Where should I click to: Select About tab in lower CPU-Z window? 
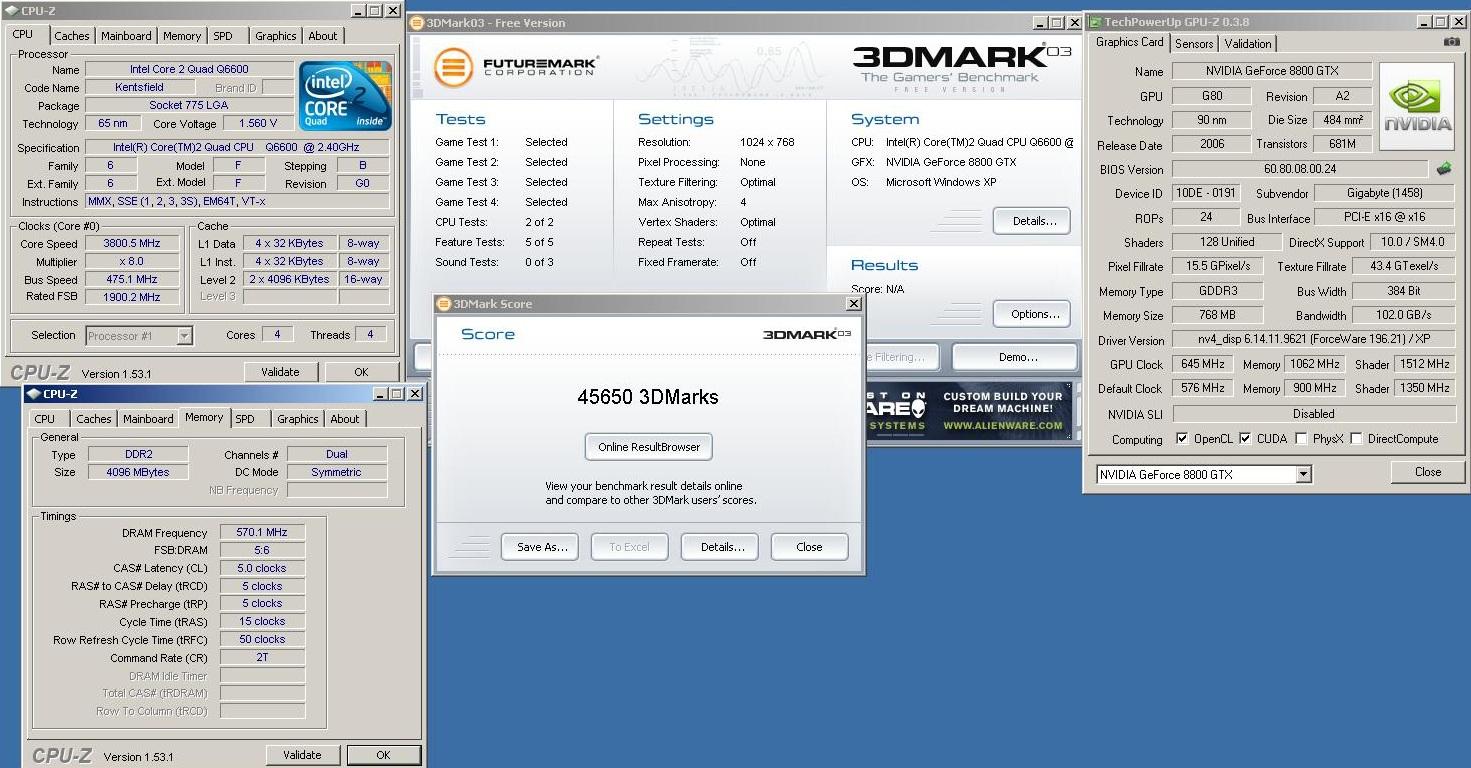pyautogui.click(x=345, y=419)
